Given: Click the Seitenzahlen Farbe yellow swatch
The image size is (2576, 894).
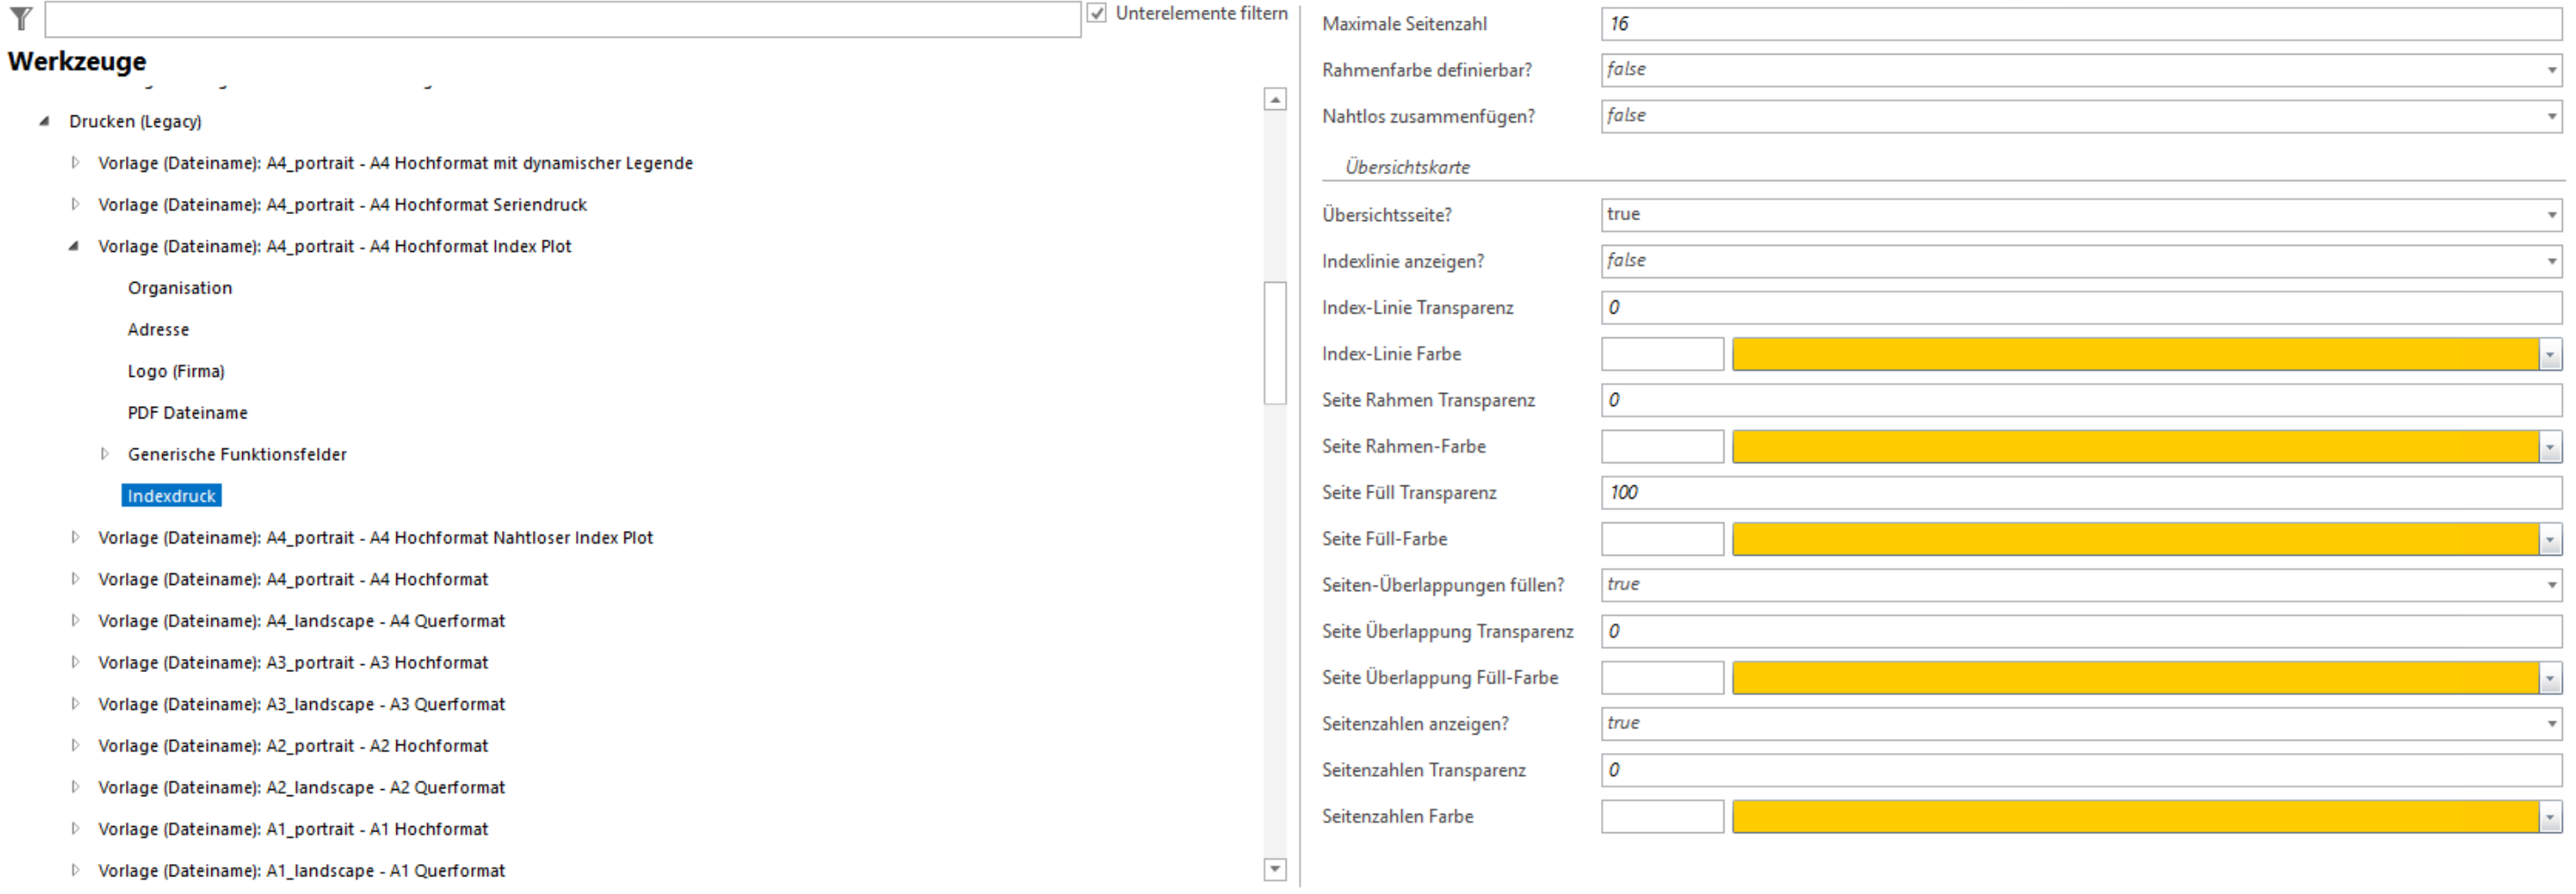Looking at the screenshot, I should [2130, 816].
